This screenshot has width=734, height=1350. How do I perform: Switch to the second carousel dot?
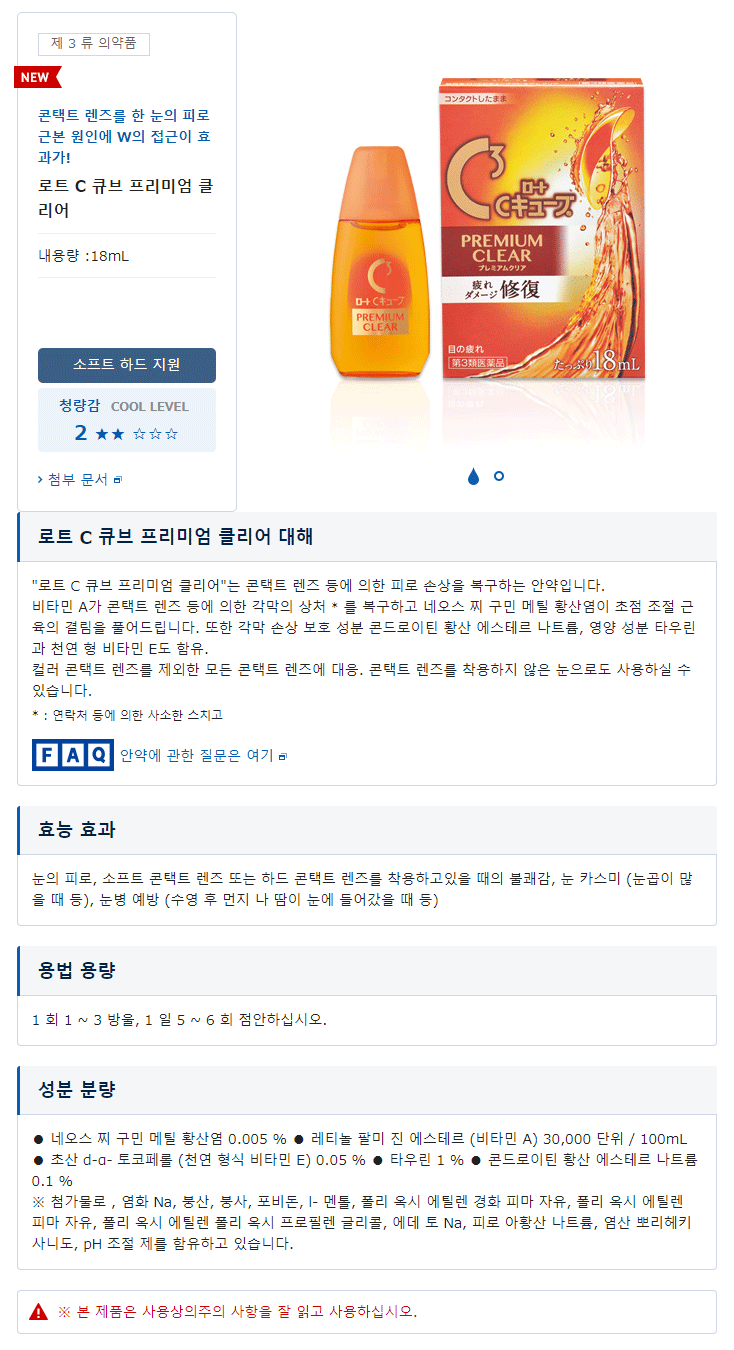(499, 477)
